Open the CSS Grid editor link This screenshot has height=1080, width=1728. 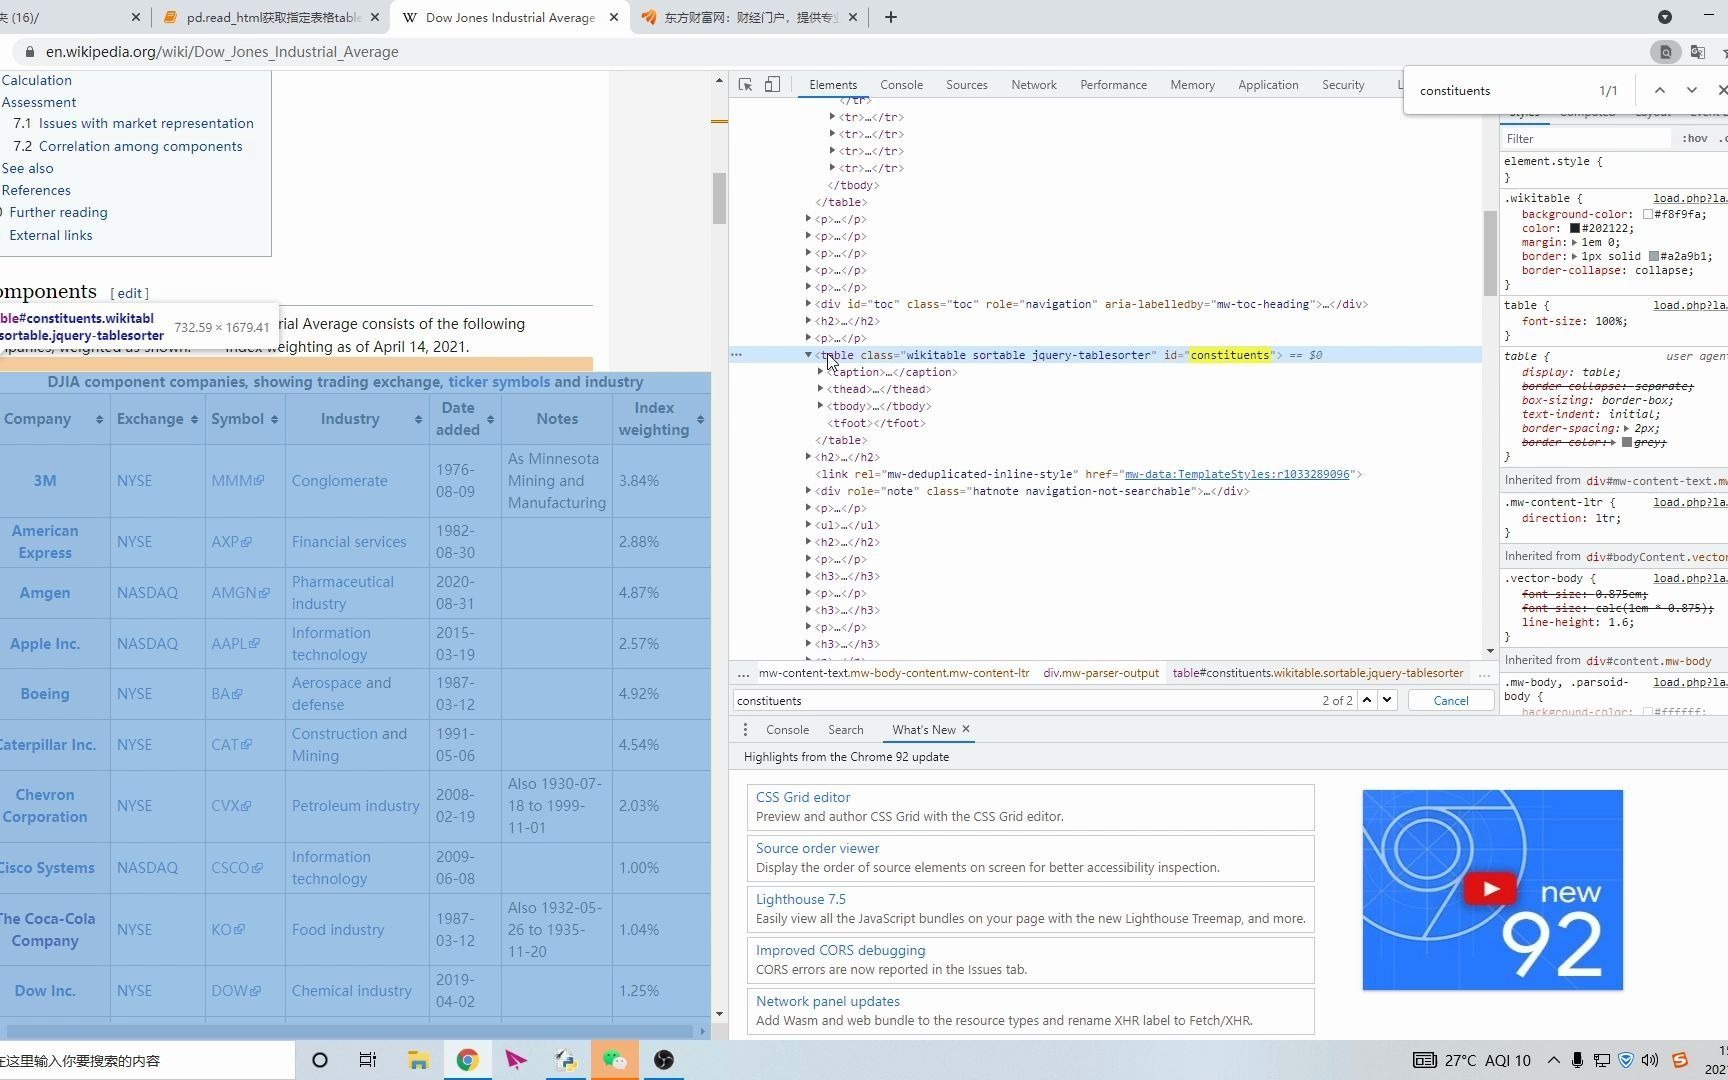click(802, 797)
